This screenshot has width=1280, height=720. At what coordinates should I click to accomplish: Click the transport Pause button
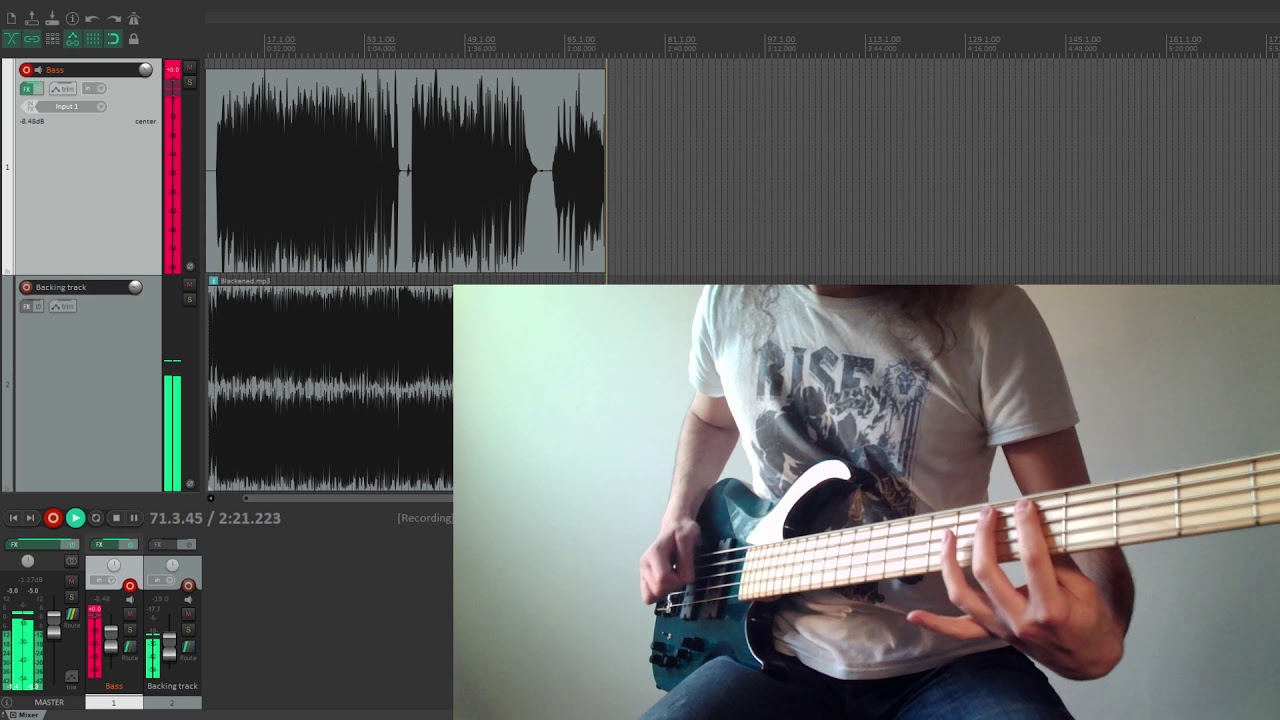tap(134, 518)
